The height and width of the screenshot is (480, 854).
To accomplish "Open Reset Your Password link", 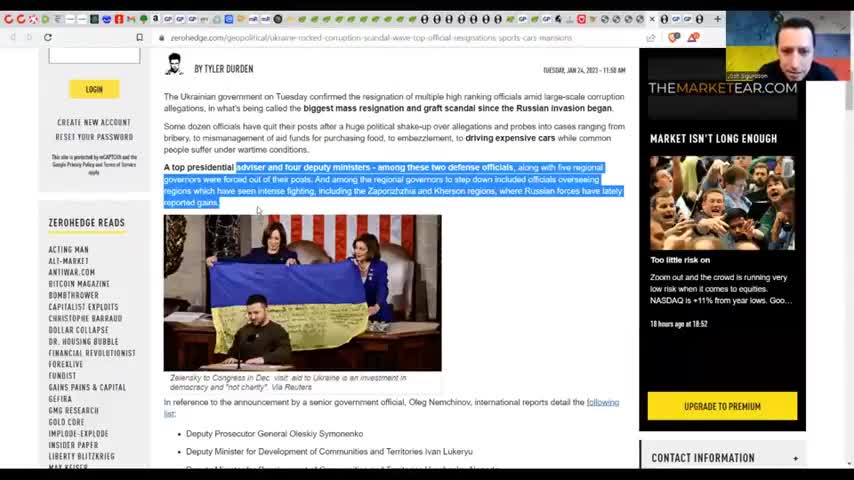I will tap(94, 137).
